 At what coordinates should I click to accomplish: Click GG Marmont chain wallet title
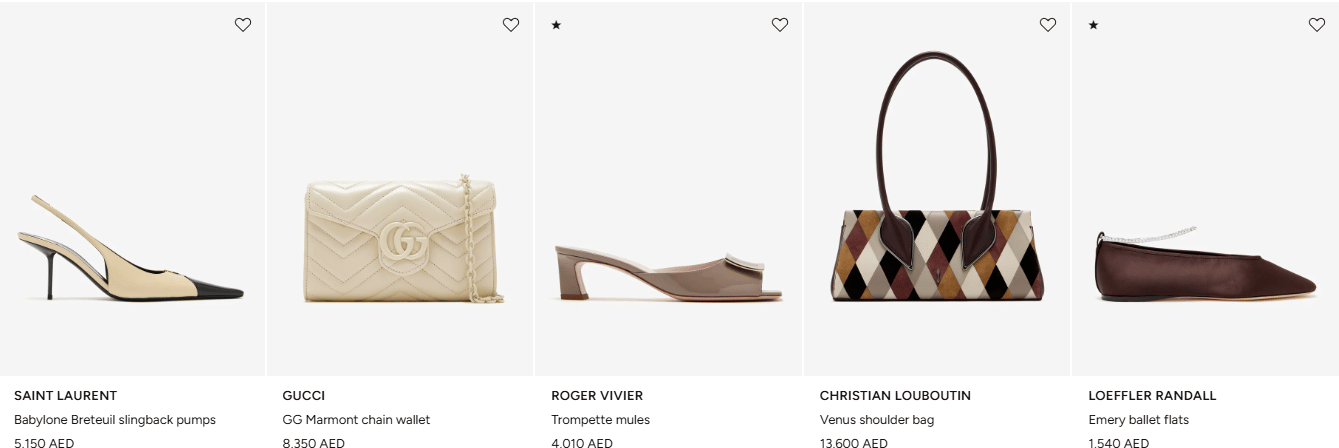(x=356, y=420)
